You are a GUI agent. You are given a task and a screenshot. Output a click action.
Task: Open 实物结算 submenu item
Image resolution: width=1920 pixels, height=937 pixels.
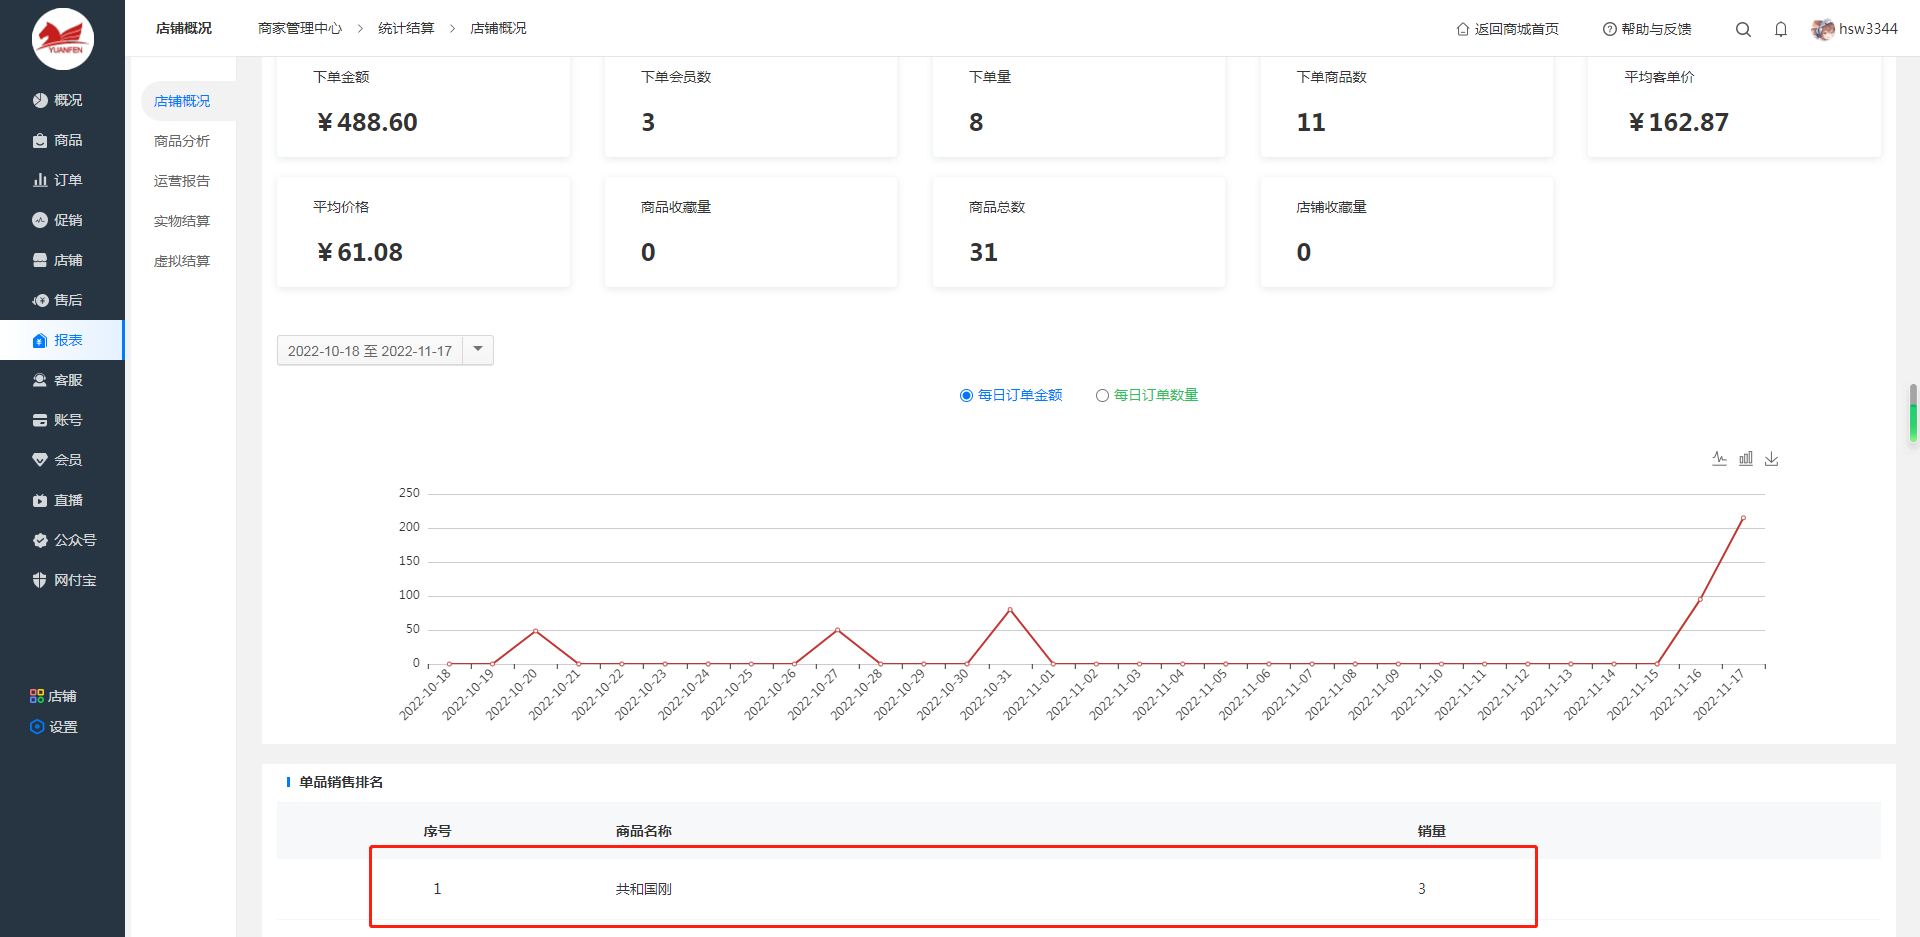click(x=182, y=221)
